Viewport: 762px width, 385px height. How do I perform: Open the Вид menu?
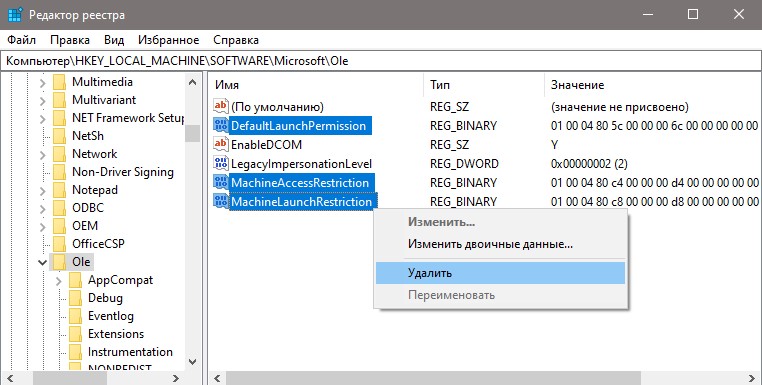pyautogui.click(x=114, y=40)
